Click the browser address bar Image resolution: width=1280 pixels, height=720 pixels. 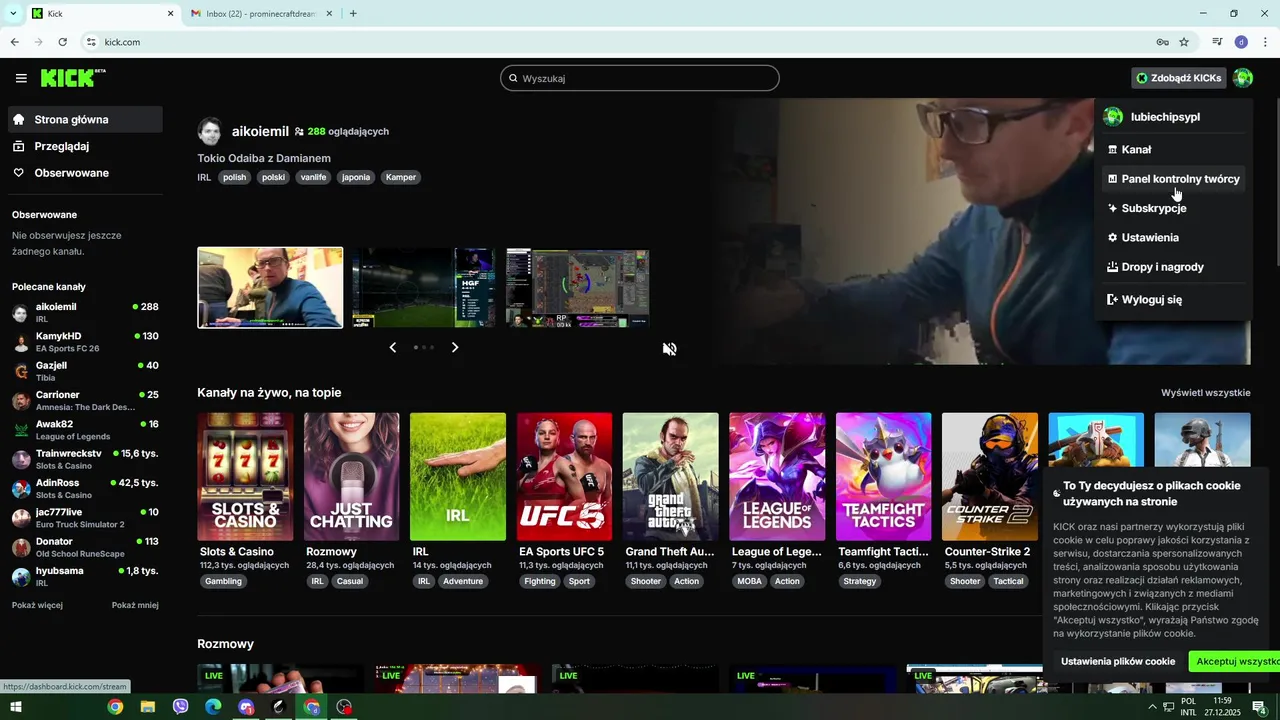click(x=620, y=42)
